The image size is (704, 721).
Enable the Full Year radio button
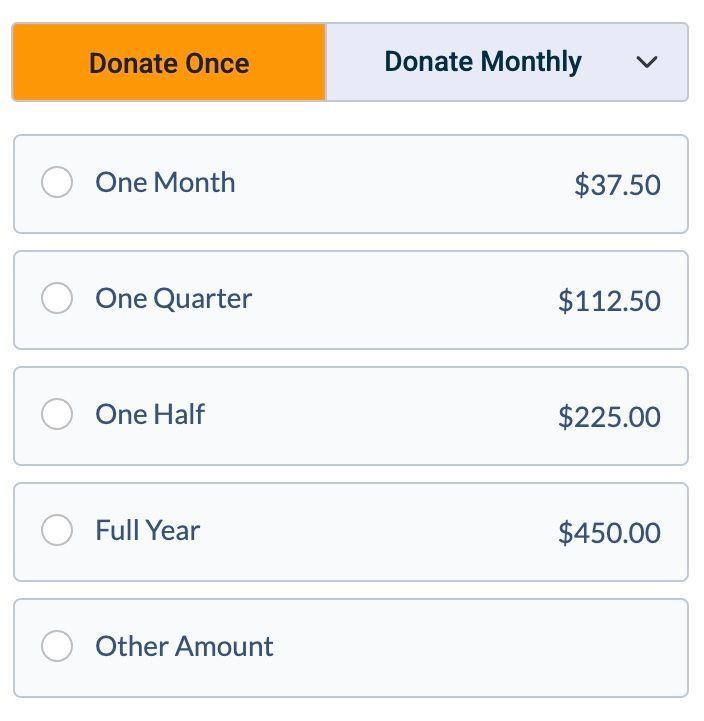click(57, 531)
